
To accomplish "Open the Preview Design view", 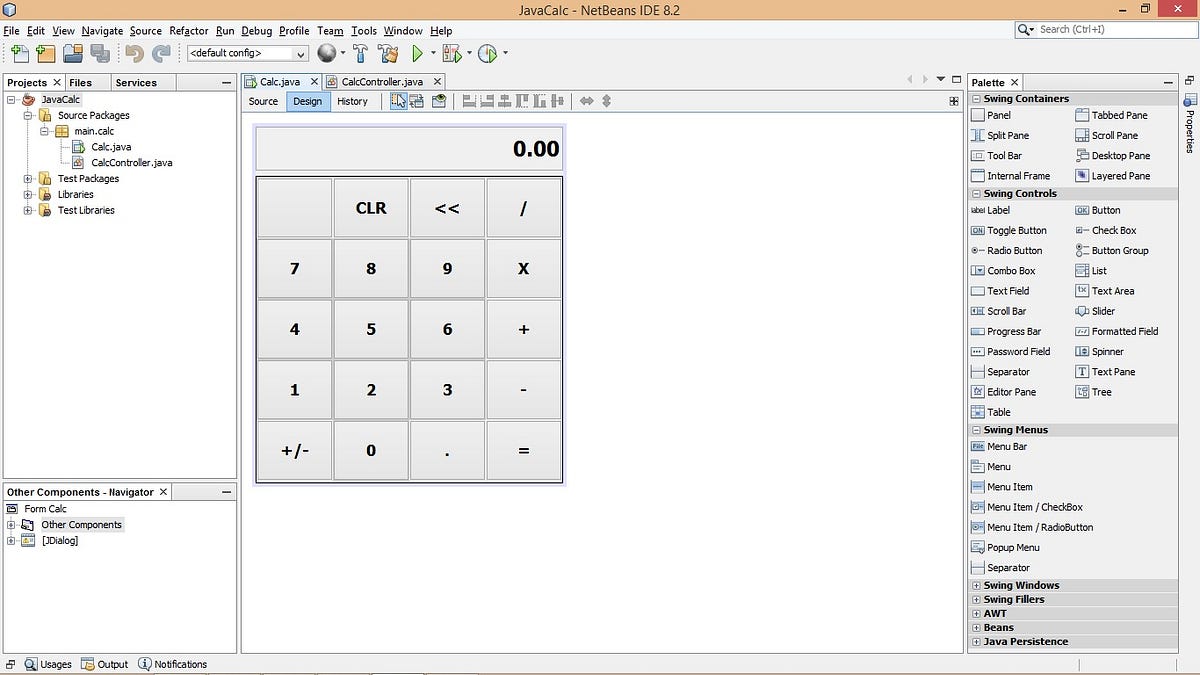I will point(439,101).
